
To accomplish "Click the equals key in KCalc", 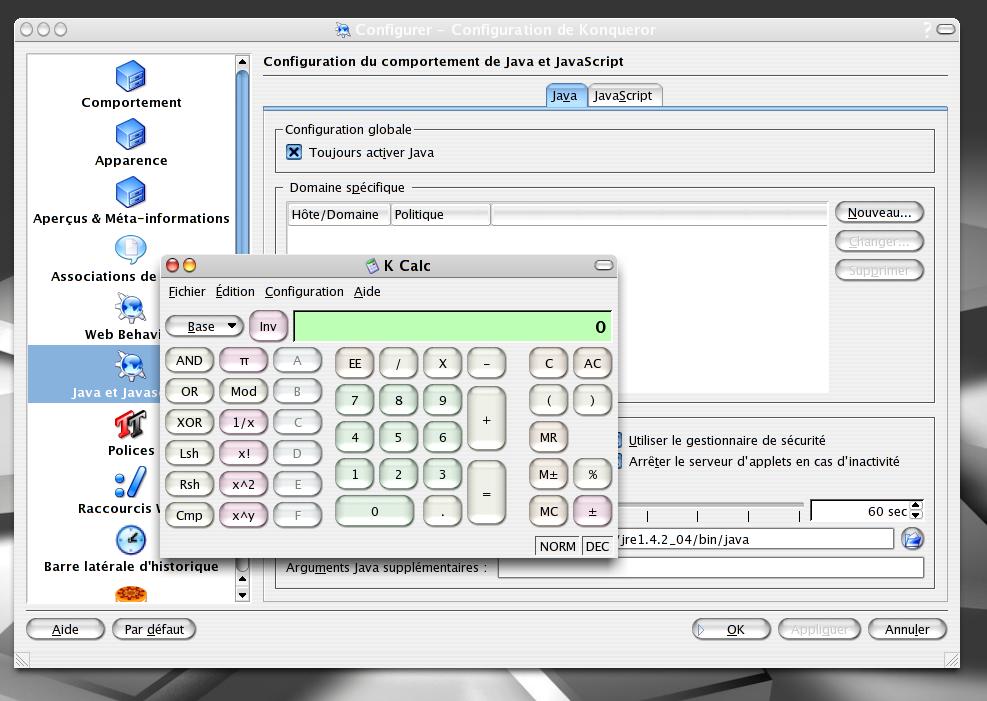I will pyautogui.click(x=487, y=493).
